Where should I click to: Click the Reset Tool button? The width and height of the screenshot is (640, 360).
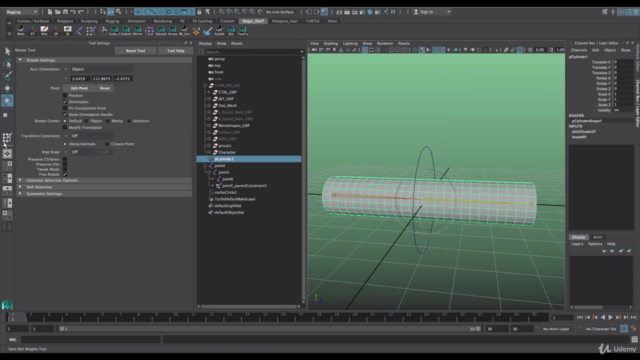(136, 51)
